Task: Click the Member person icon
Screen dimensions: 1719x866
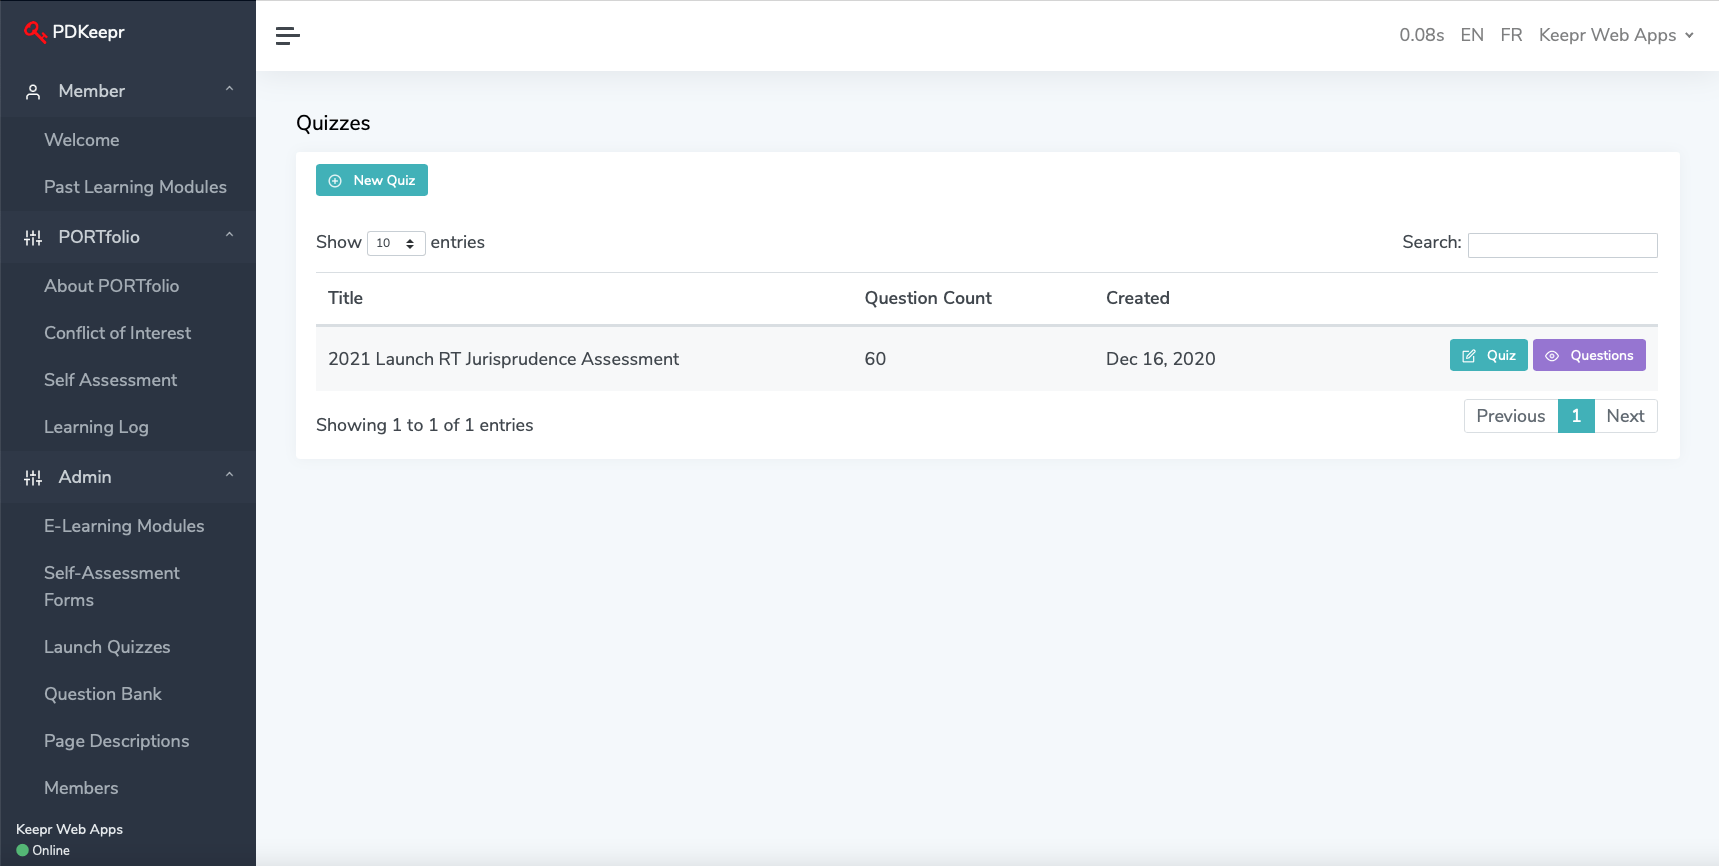Action: [33, 92]
